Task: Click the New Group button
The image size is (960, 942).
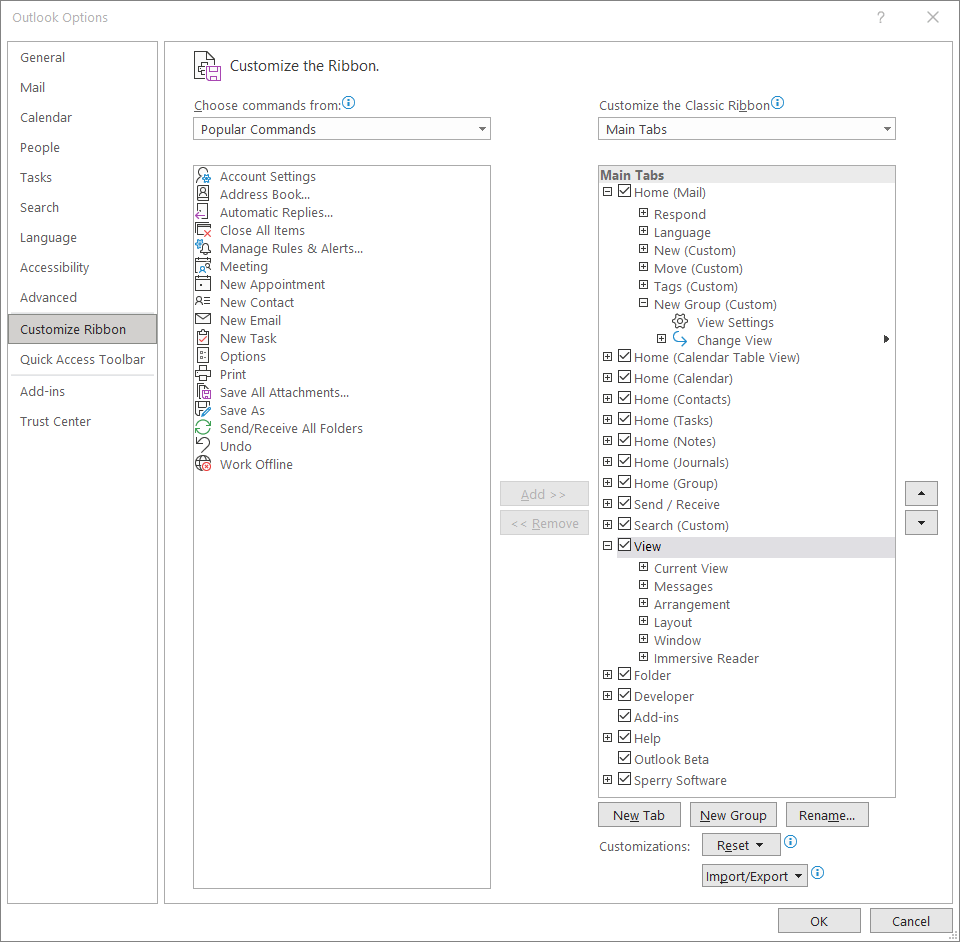Action: pyautogui.click(x=733, y=815)
